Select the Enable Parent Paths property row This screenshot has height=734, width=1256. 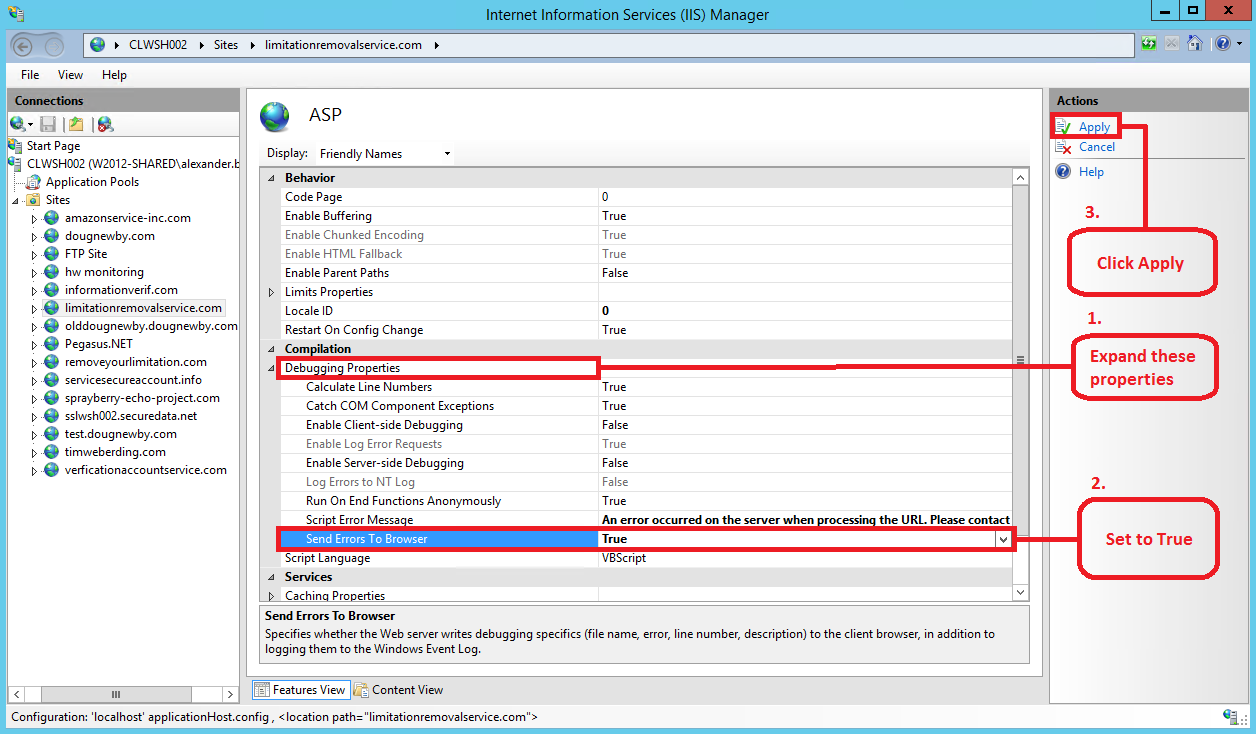pos(646,273)
